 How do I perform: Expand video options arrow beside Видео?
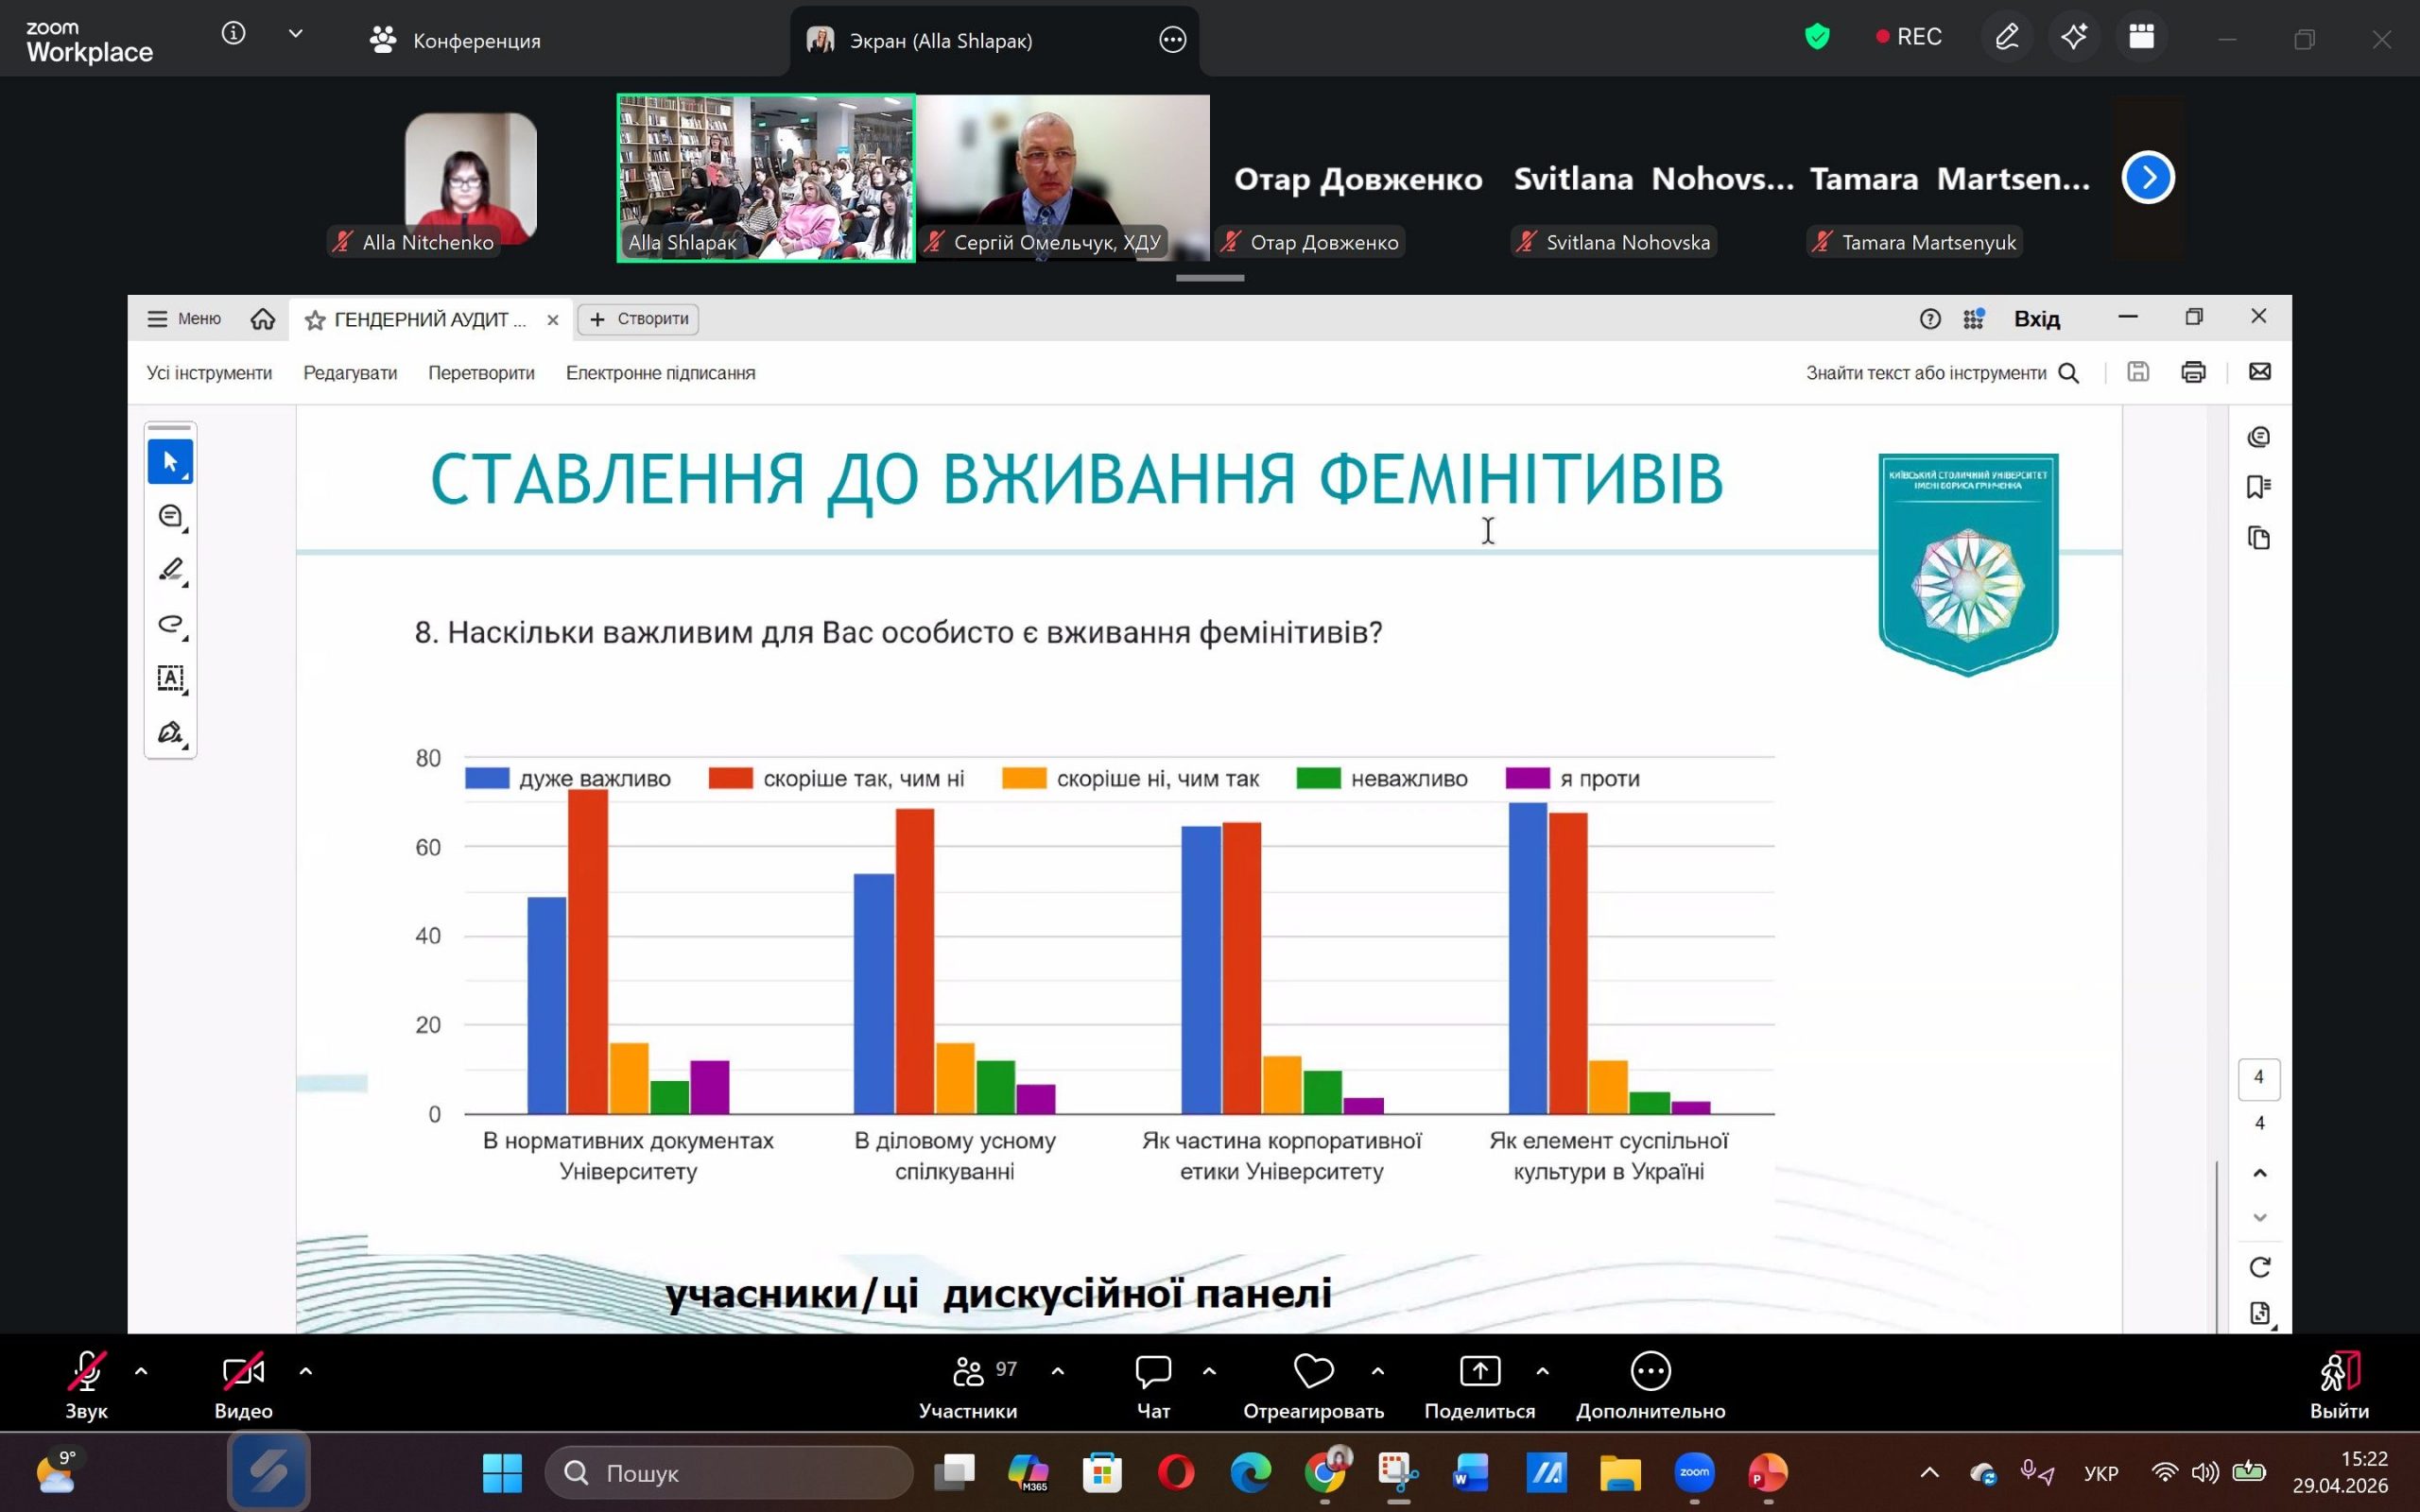click(306, 1372)
